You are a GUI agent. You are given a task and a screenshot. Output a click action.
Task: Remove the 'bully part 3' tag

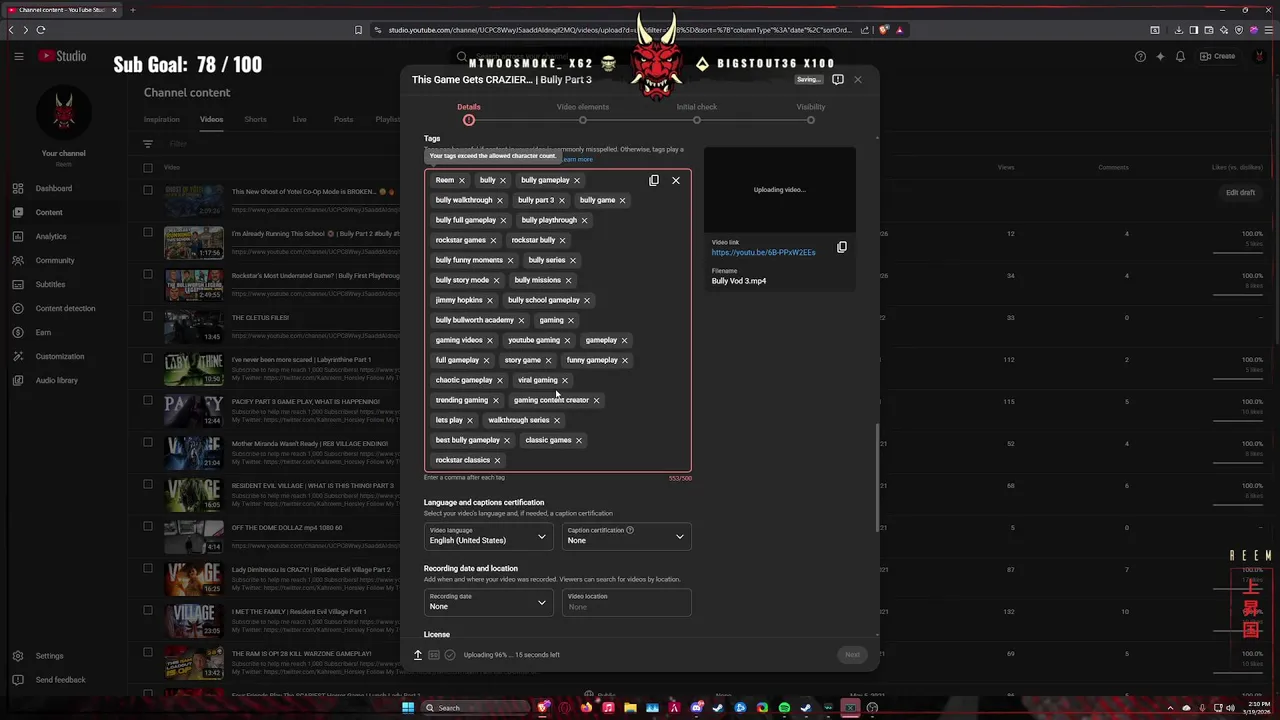point(561,200)
